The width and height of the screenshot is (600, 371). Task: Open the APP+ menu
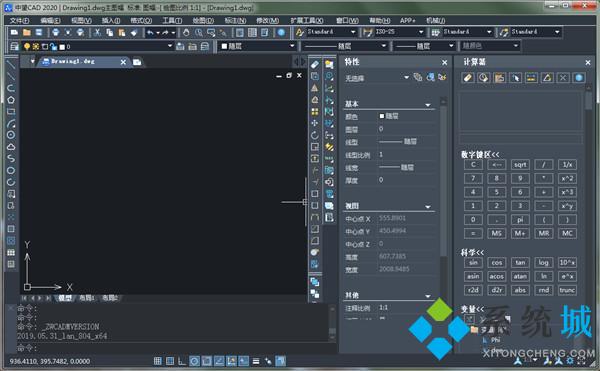(x=408, y=20)
